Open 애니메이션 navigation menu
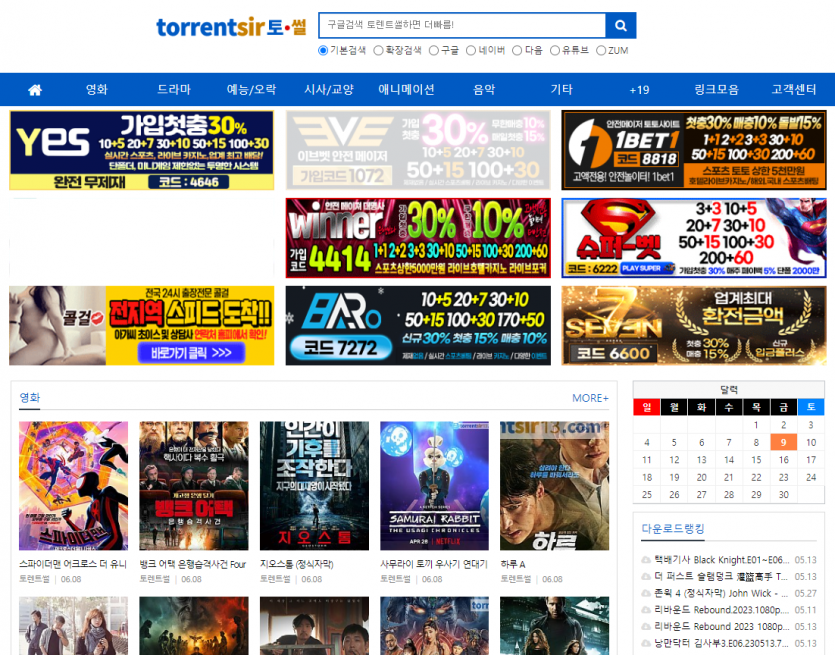This screenshot has width=835, height=655. 406,89
